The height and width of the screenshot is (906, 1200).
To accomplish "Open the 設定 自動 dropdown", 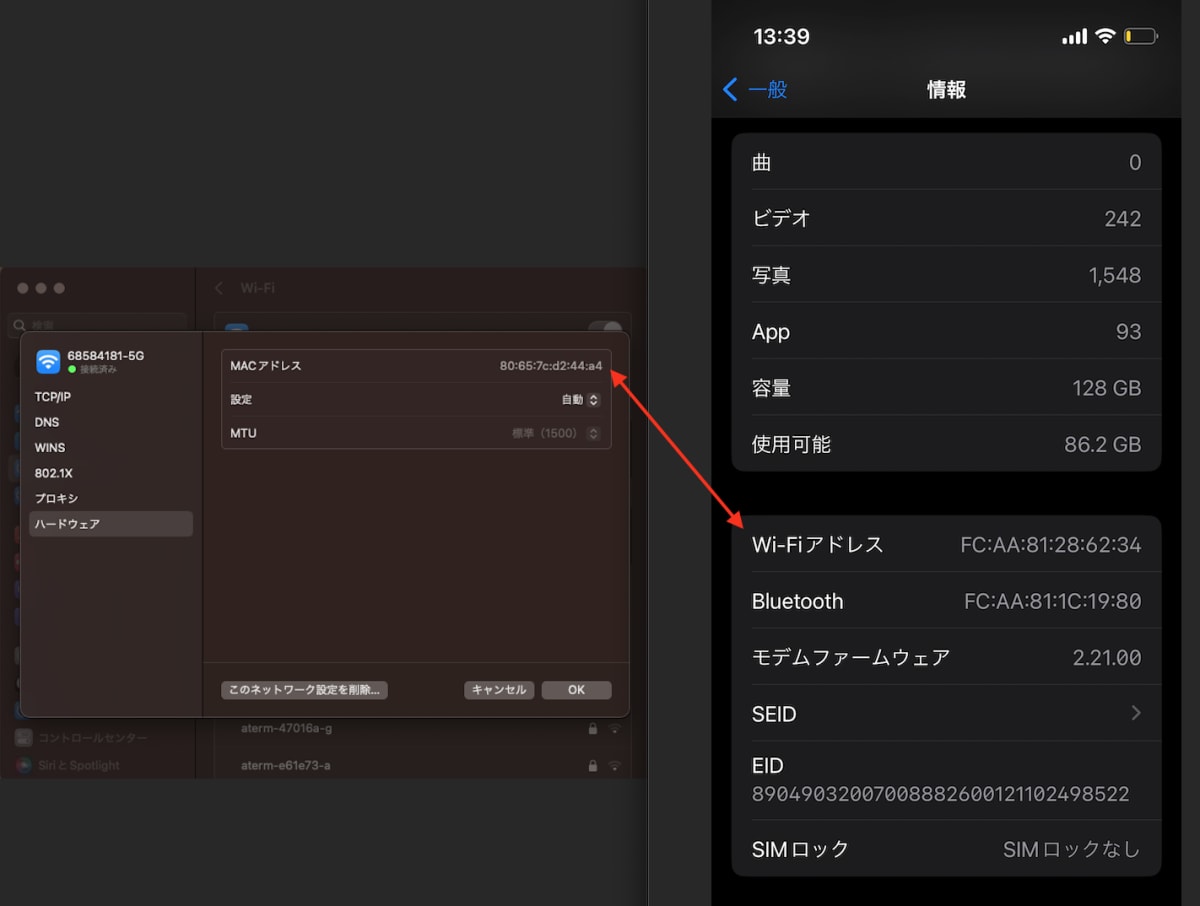I will (x=580, y=400).
